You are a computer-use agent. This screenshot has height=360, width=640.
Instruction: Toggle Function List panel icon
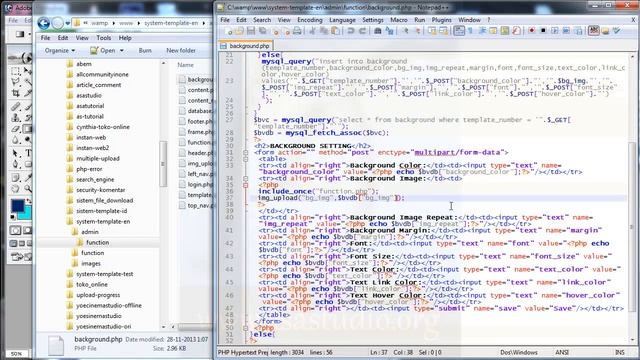pyautogui.click(x=516, y=31)
